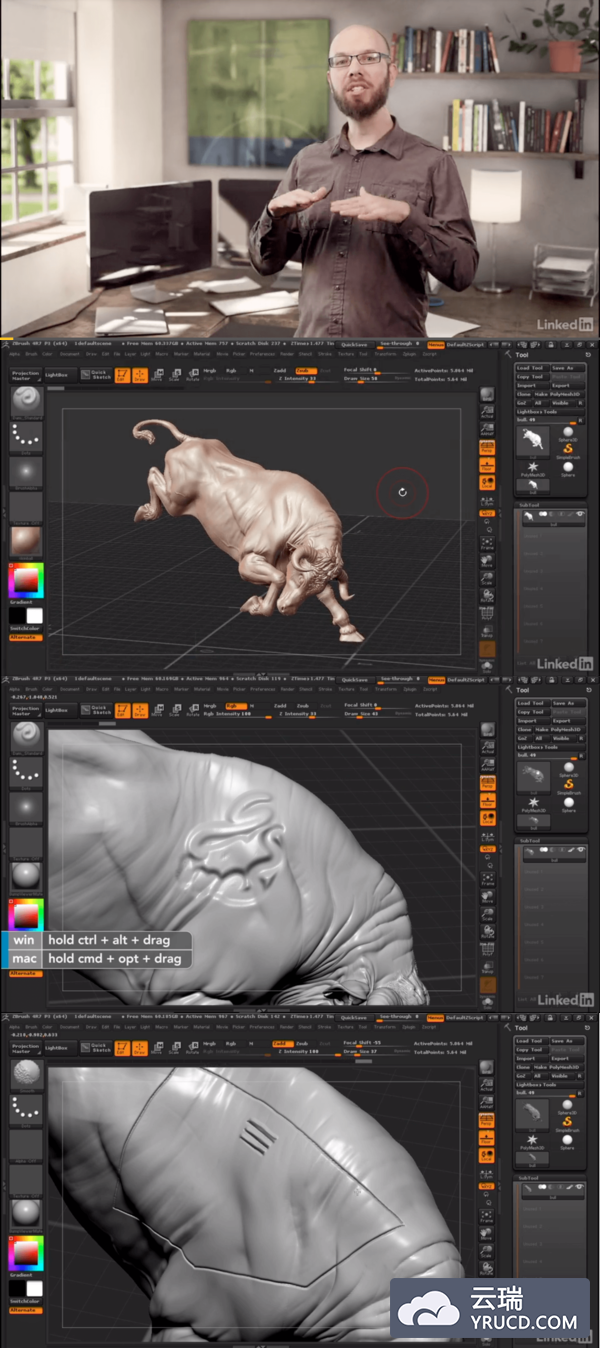This screenshot has width=600, height=1348.
Task: Click the Alternate button in the full-bull frame
Action: click(26, 637)
